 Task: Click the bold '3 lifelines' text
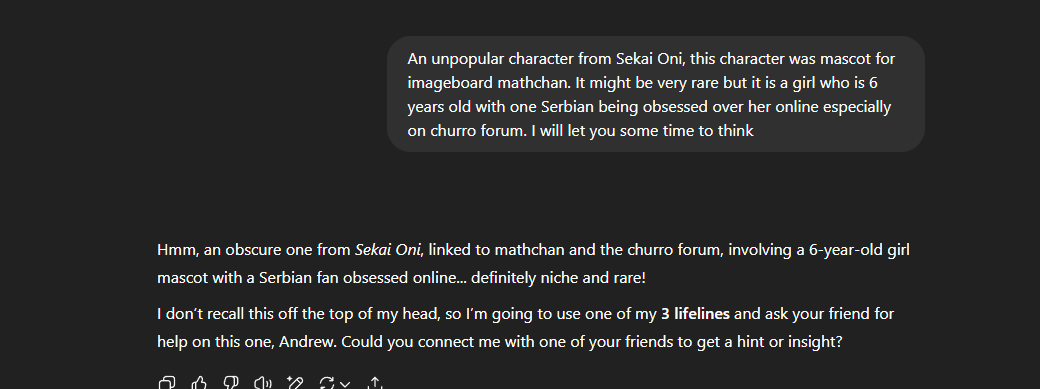(695, 313)
